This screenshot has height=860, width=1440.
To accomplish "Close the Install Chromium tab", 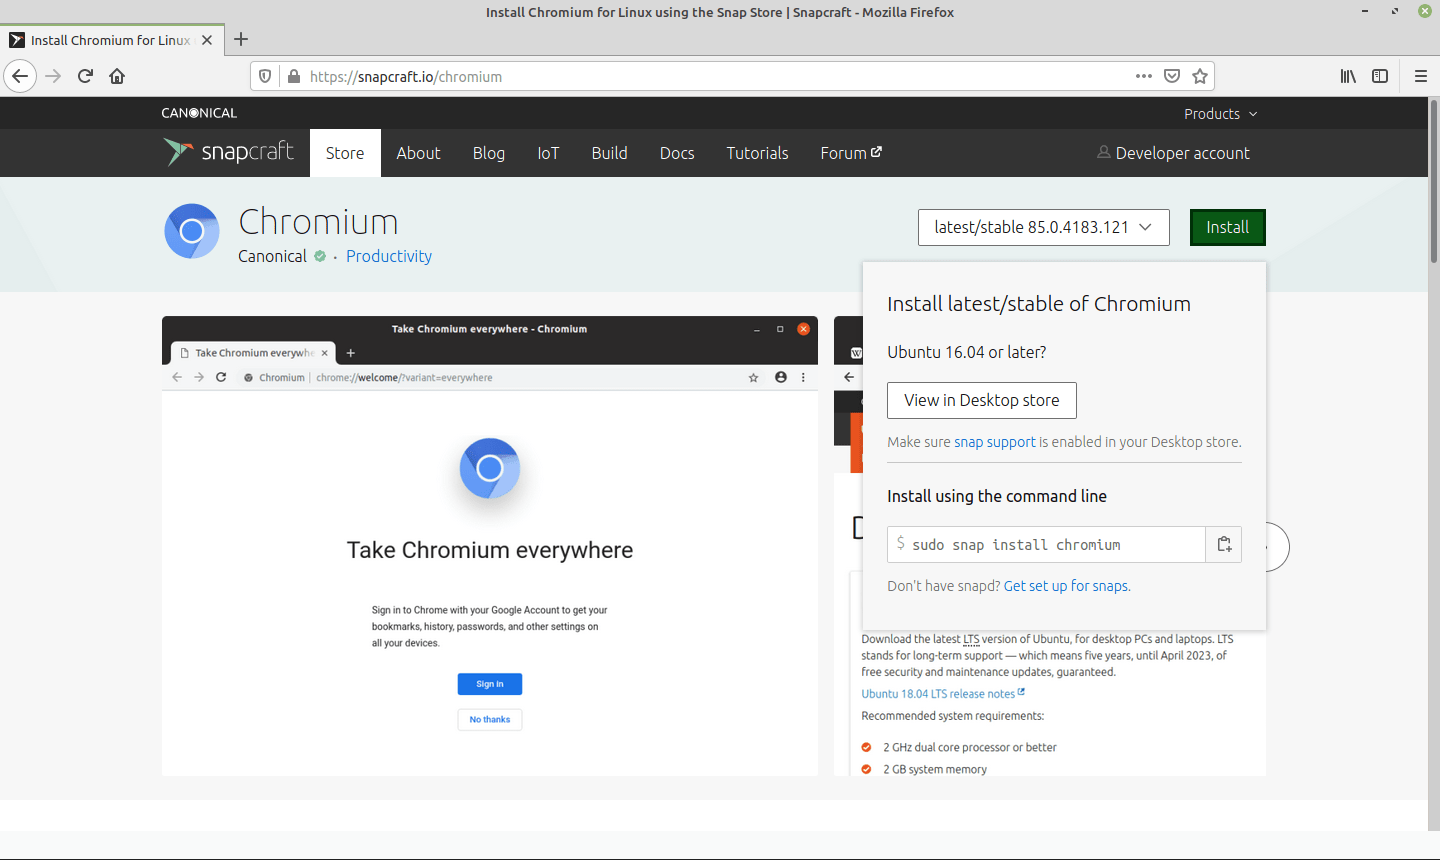I will click(207, 40).
